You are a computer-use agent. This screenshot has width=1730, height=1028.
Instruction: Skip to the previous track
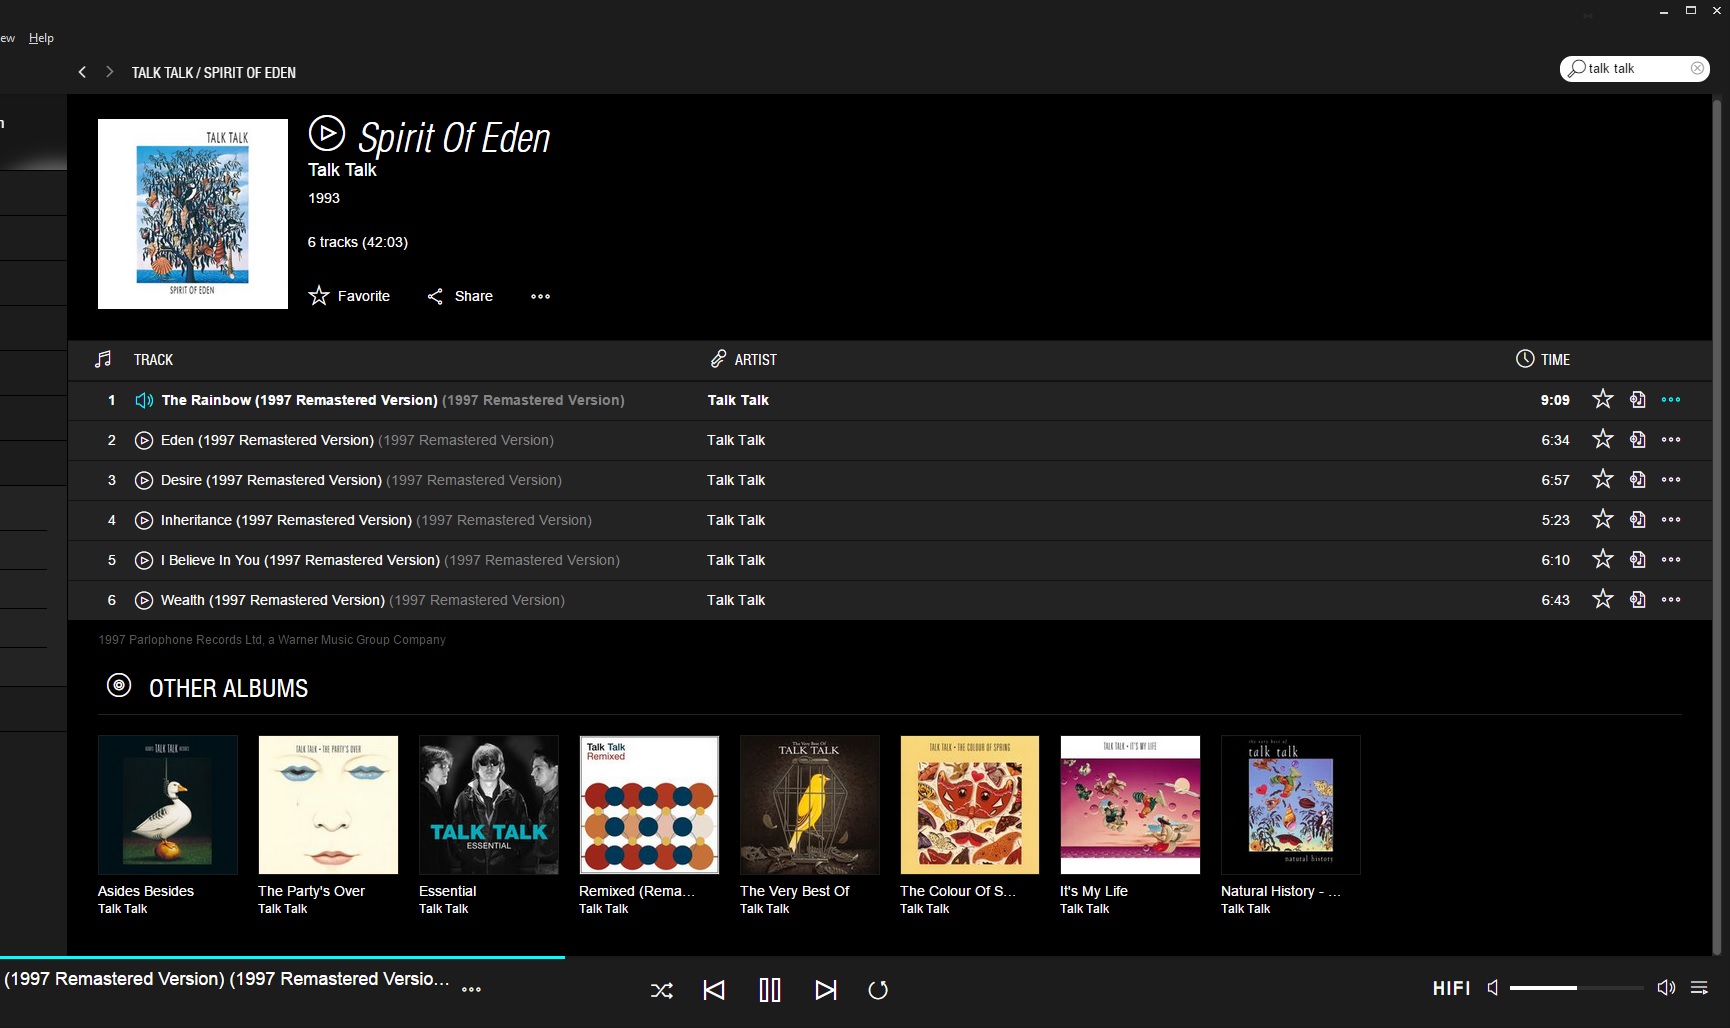coord(714,990)
